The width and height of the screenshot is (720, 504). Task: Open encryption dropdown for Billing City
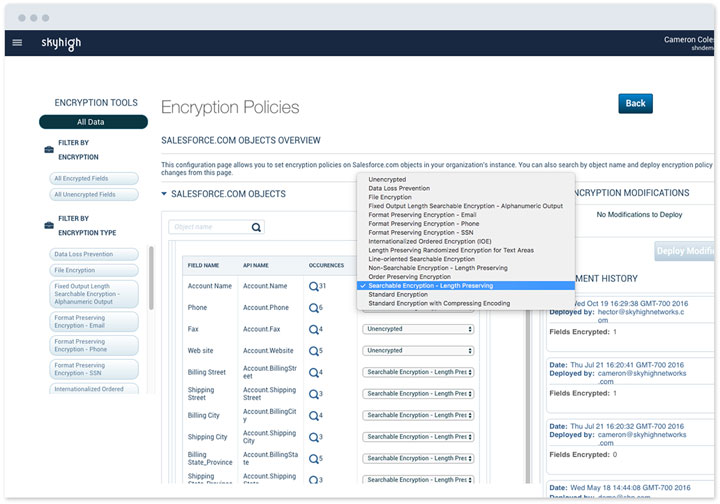(418, 415)
